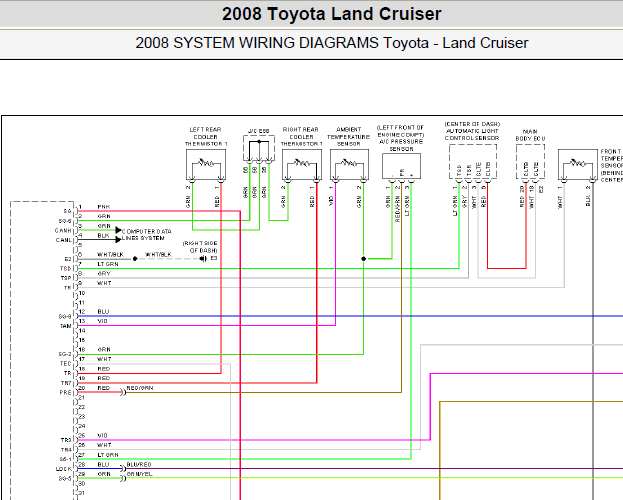The image size is (623, 500).
Task: Click the J/C E58 junction connector box
Action: [259, 148]
